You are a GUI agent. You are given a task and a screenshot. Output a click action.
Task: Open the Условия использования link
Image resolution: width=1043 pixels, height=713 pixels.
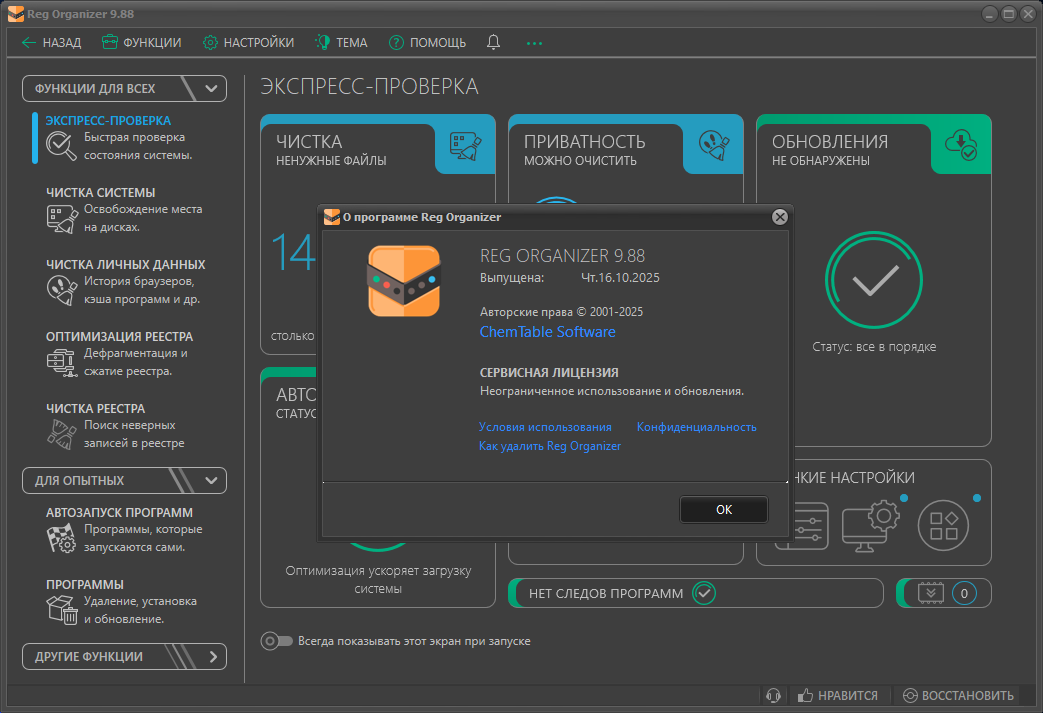tap(545, 427)
